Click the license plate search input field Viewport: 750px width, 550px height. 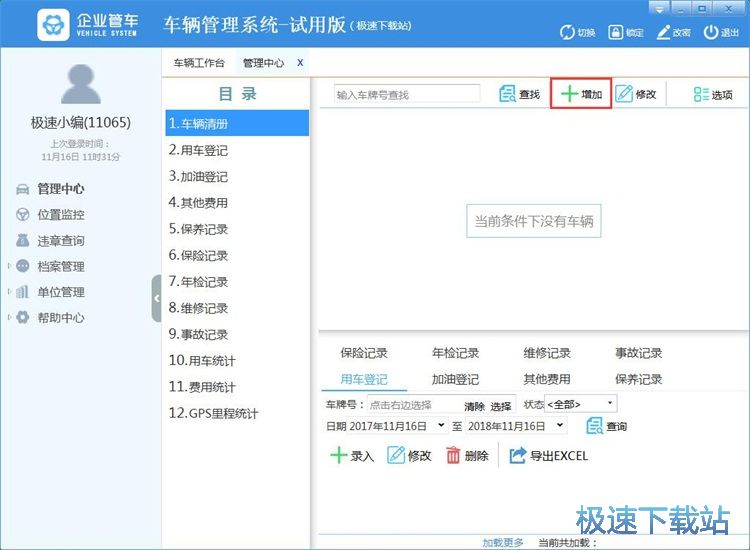click(406, 94)
